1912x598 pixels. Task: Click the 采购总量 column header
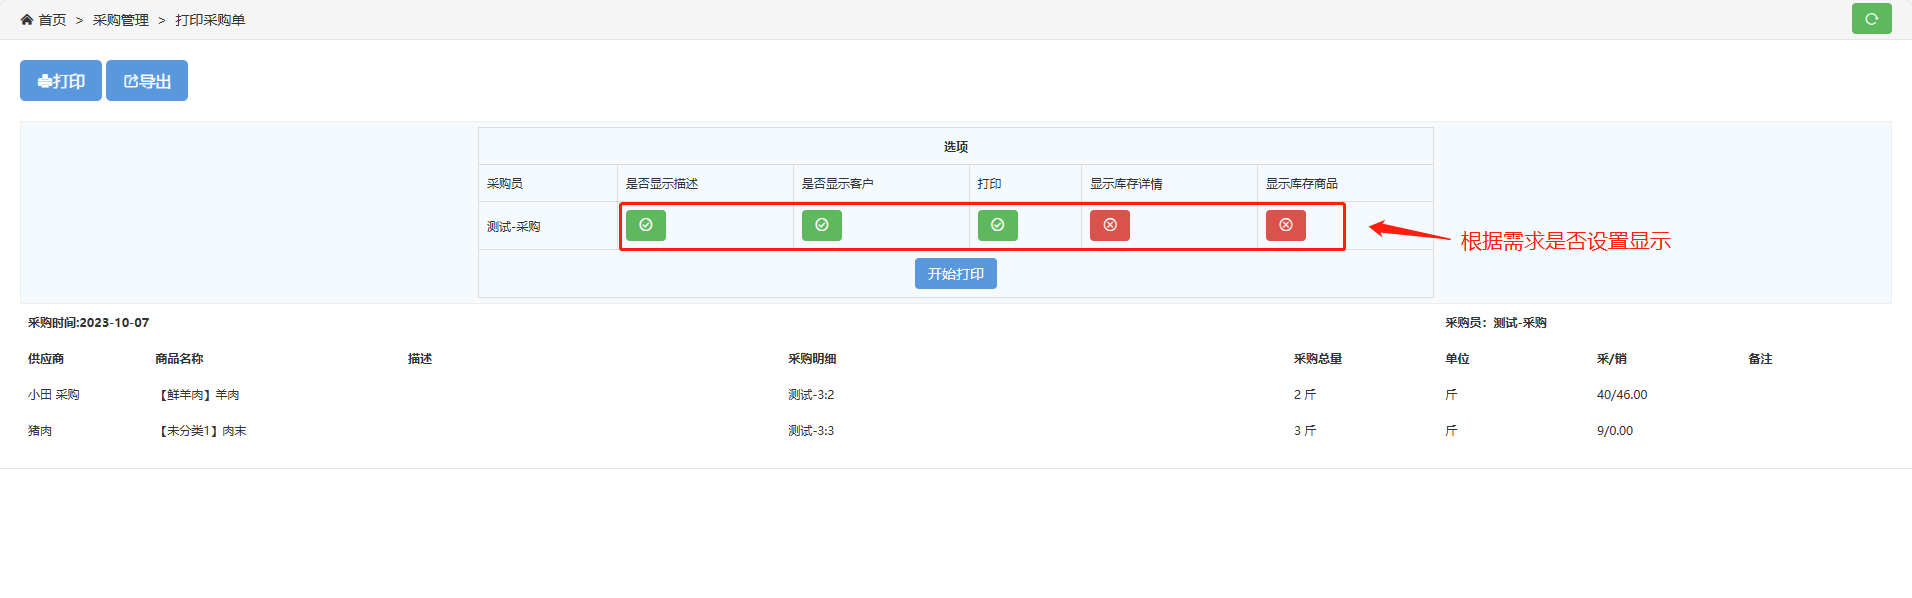(1317, 359)
